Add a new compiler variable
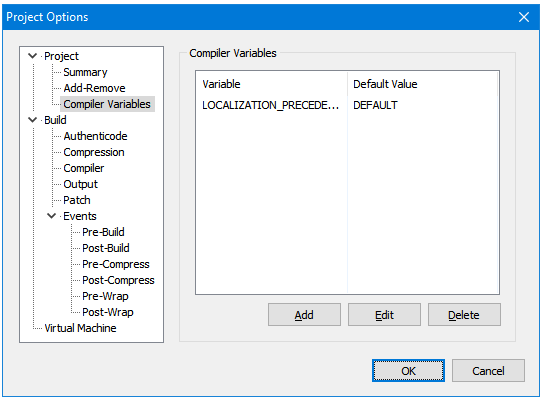 tap(304, 315)
